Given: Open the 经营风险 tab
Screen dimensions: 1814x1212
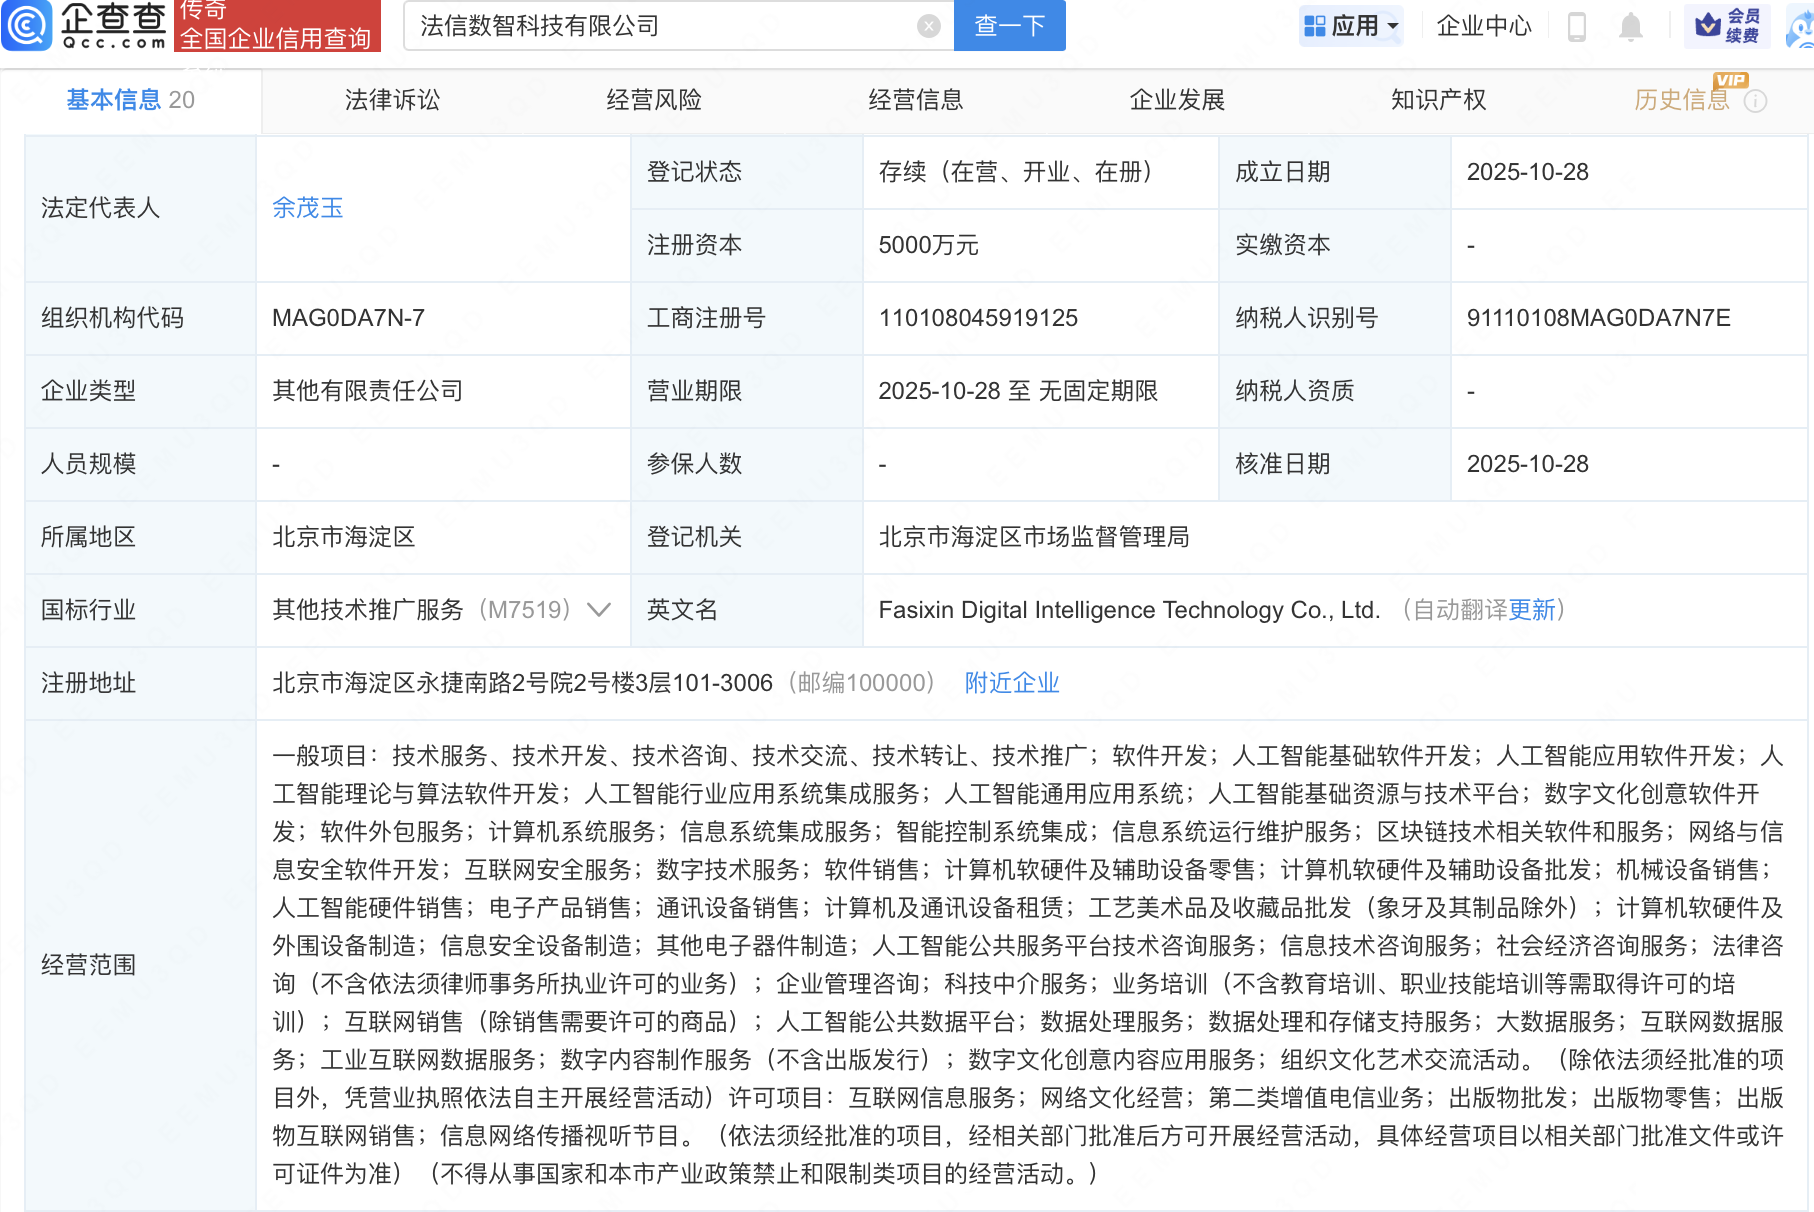Looking at the screenshot, I should [x=654, y=100].
